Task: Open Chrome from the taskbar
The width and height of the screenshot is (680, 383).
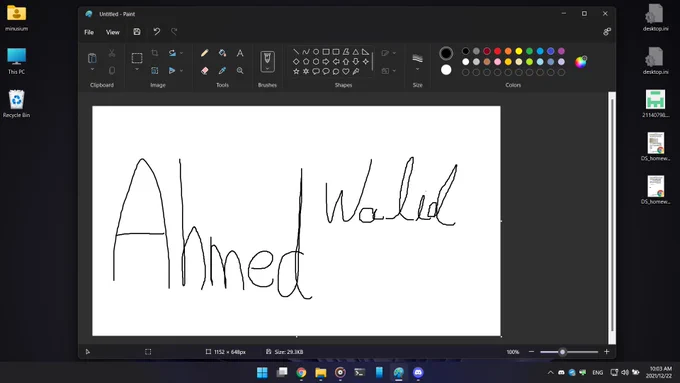Action: [x=301, y=372]
